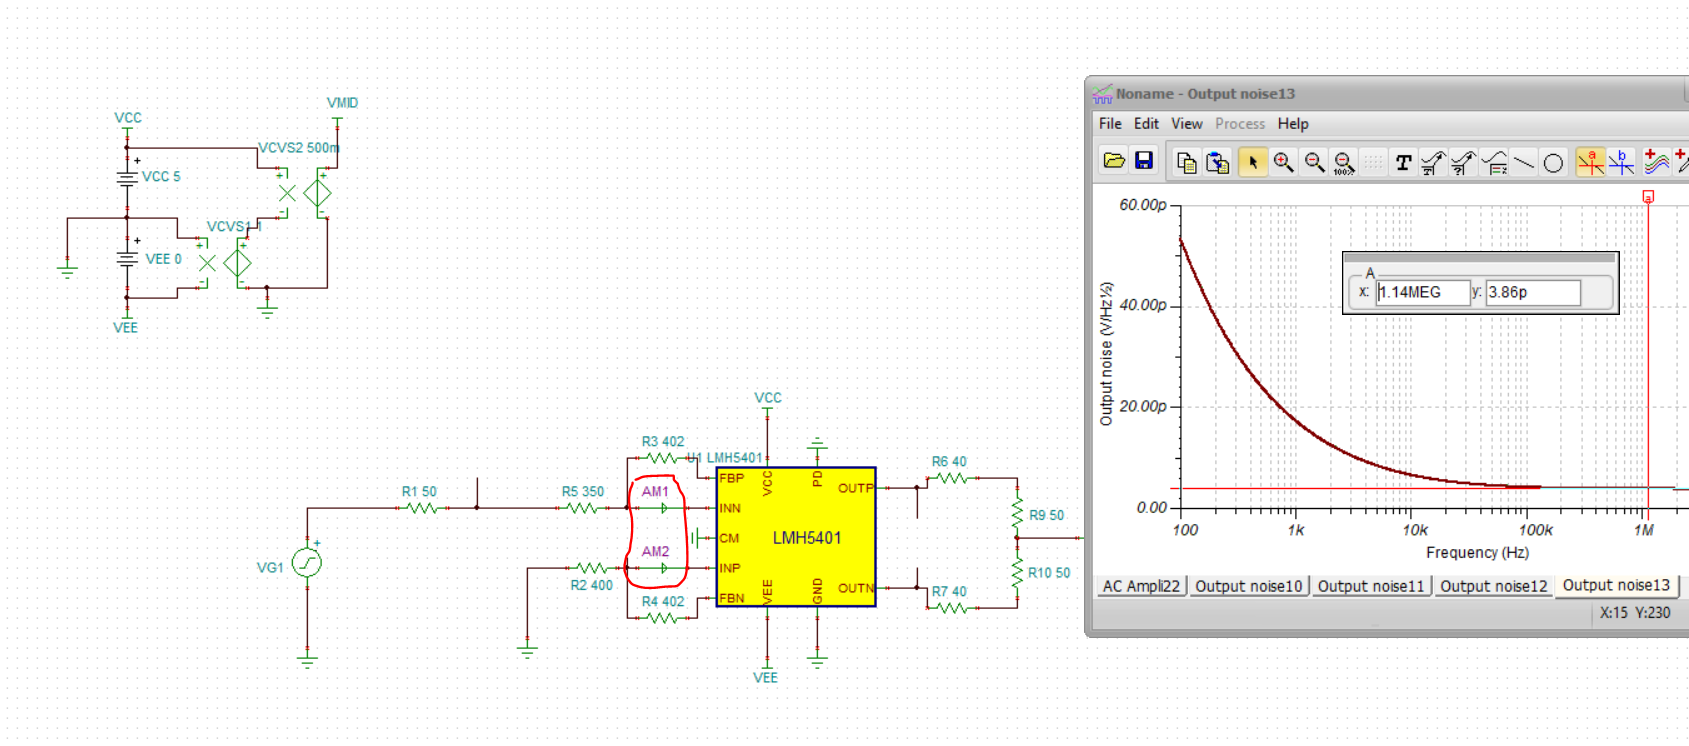Toggle cursor B

pos(1621,162)
